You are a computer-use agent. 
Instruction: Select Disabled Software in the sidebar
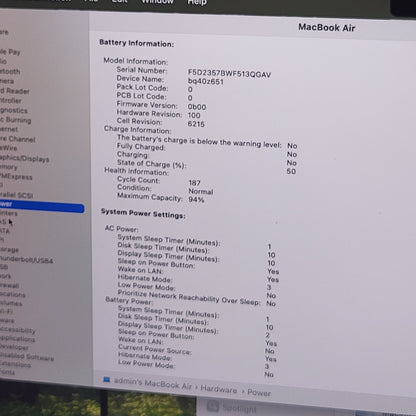click(27, 356)
